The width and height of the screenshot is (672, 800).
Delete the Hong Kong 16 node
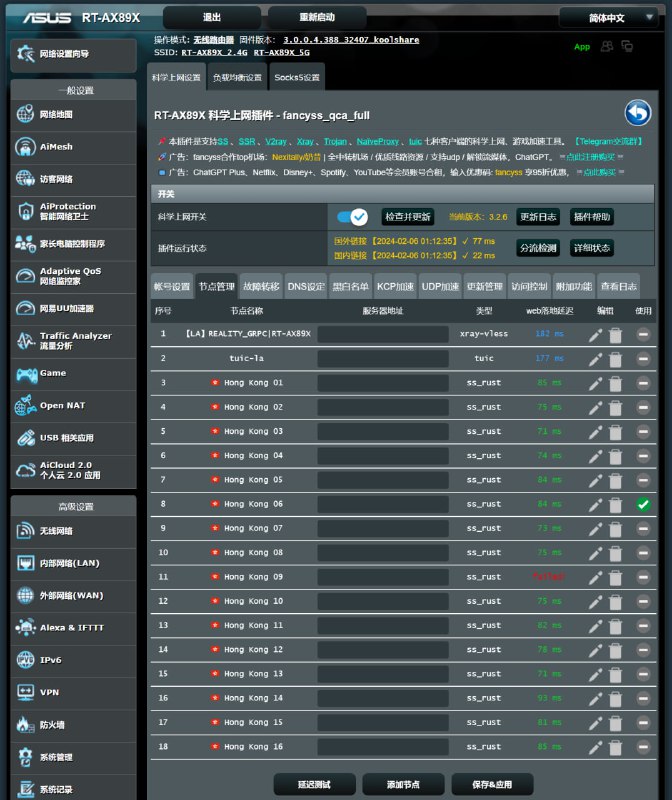click(616, 747)
